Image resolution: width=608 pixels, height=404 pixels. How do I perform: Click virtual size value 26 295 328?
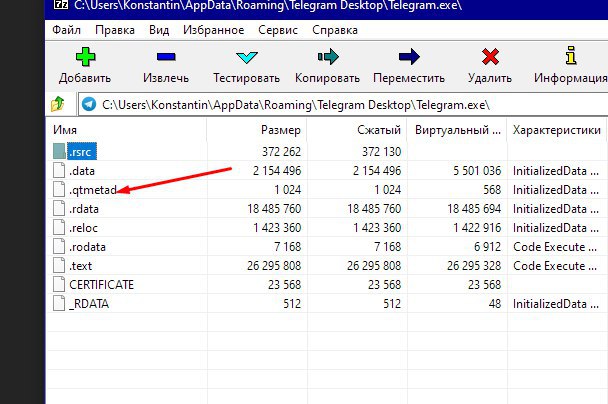[x=474, y=266]
